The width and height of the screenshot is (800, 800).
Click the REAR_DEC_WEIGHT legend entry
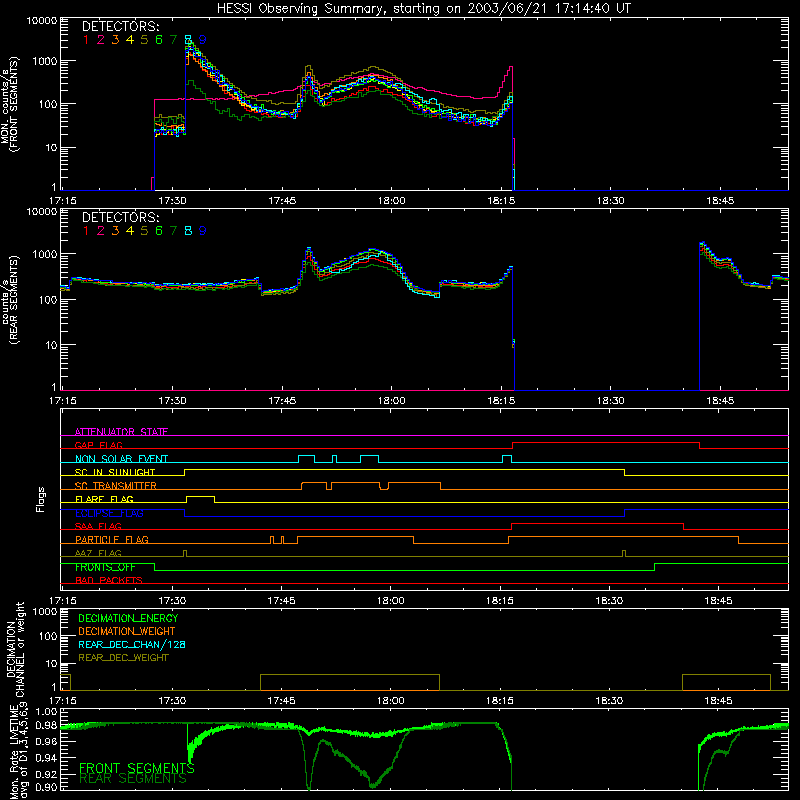123,658
